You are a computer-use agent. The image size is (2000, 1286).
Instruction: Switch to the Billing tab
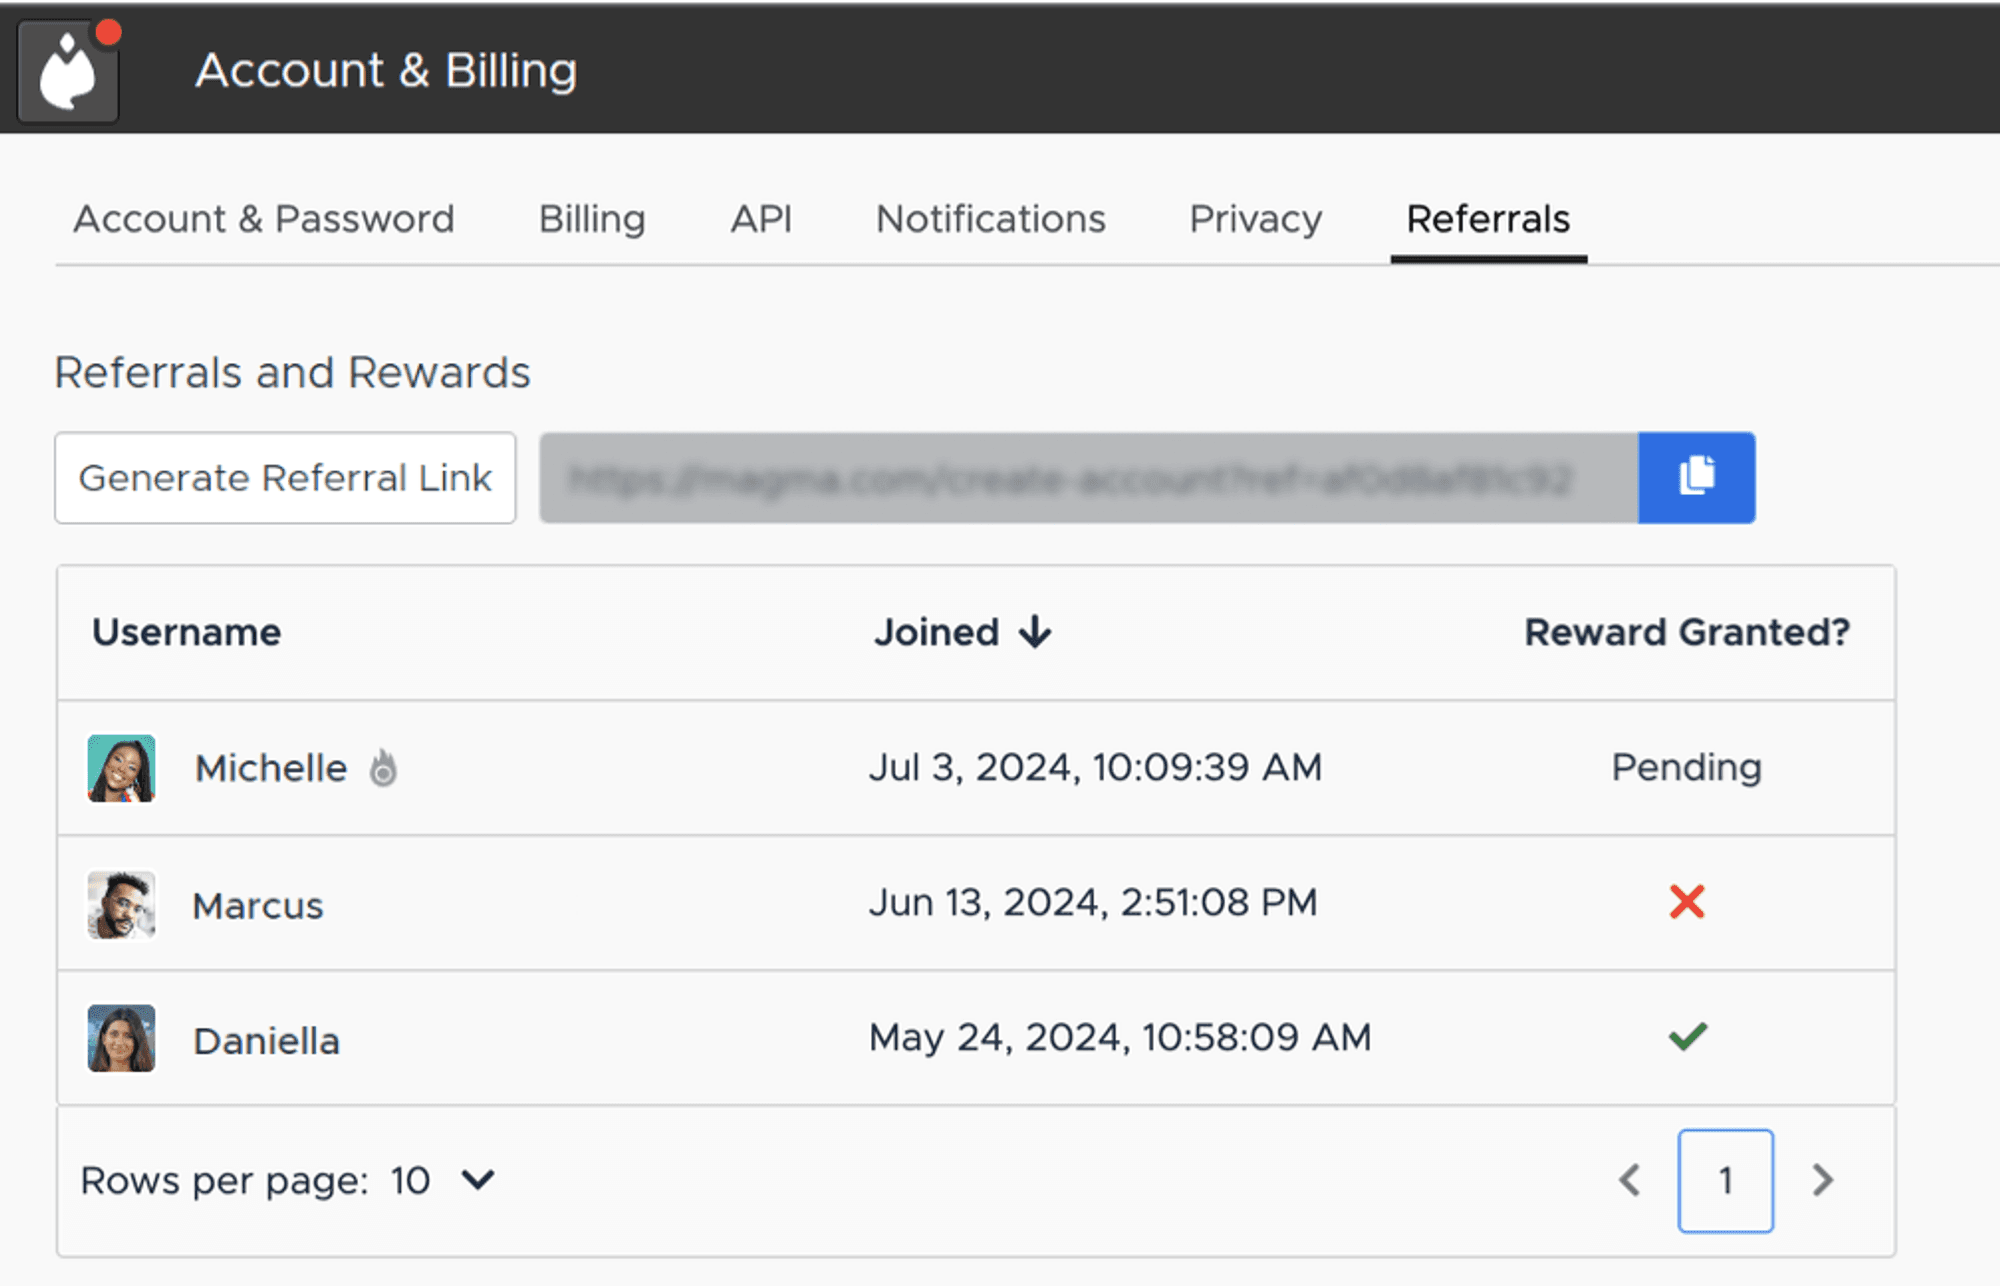coord(592,219)
